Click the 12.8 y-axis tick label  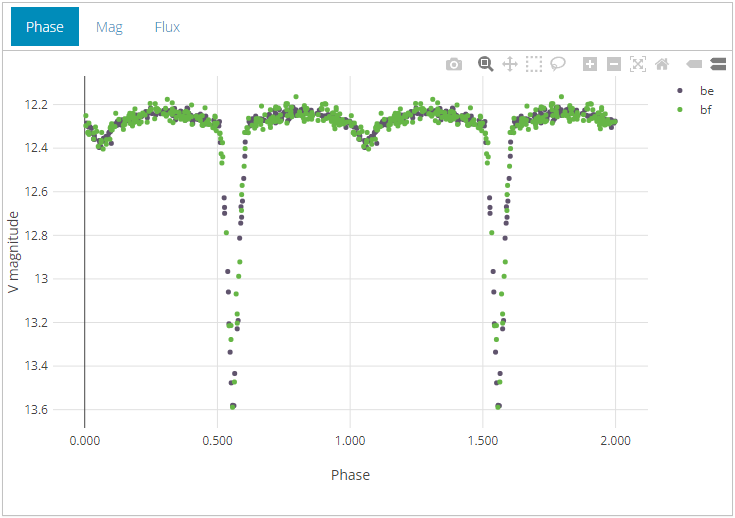[x=37, y=235]
